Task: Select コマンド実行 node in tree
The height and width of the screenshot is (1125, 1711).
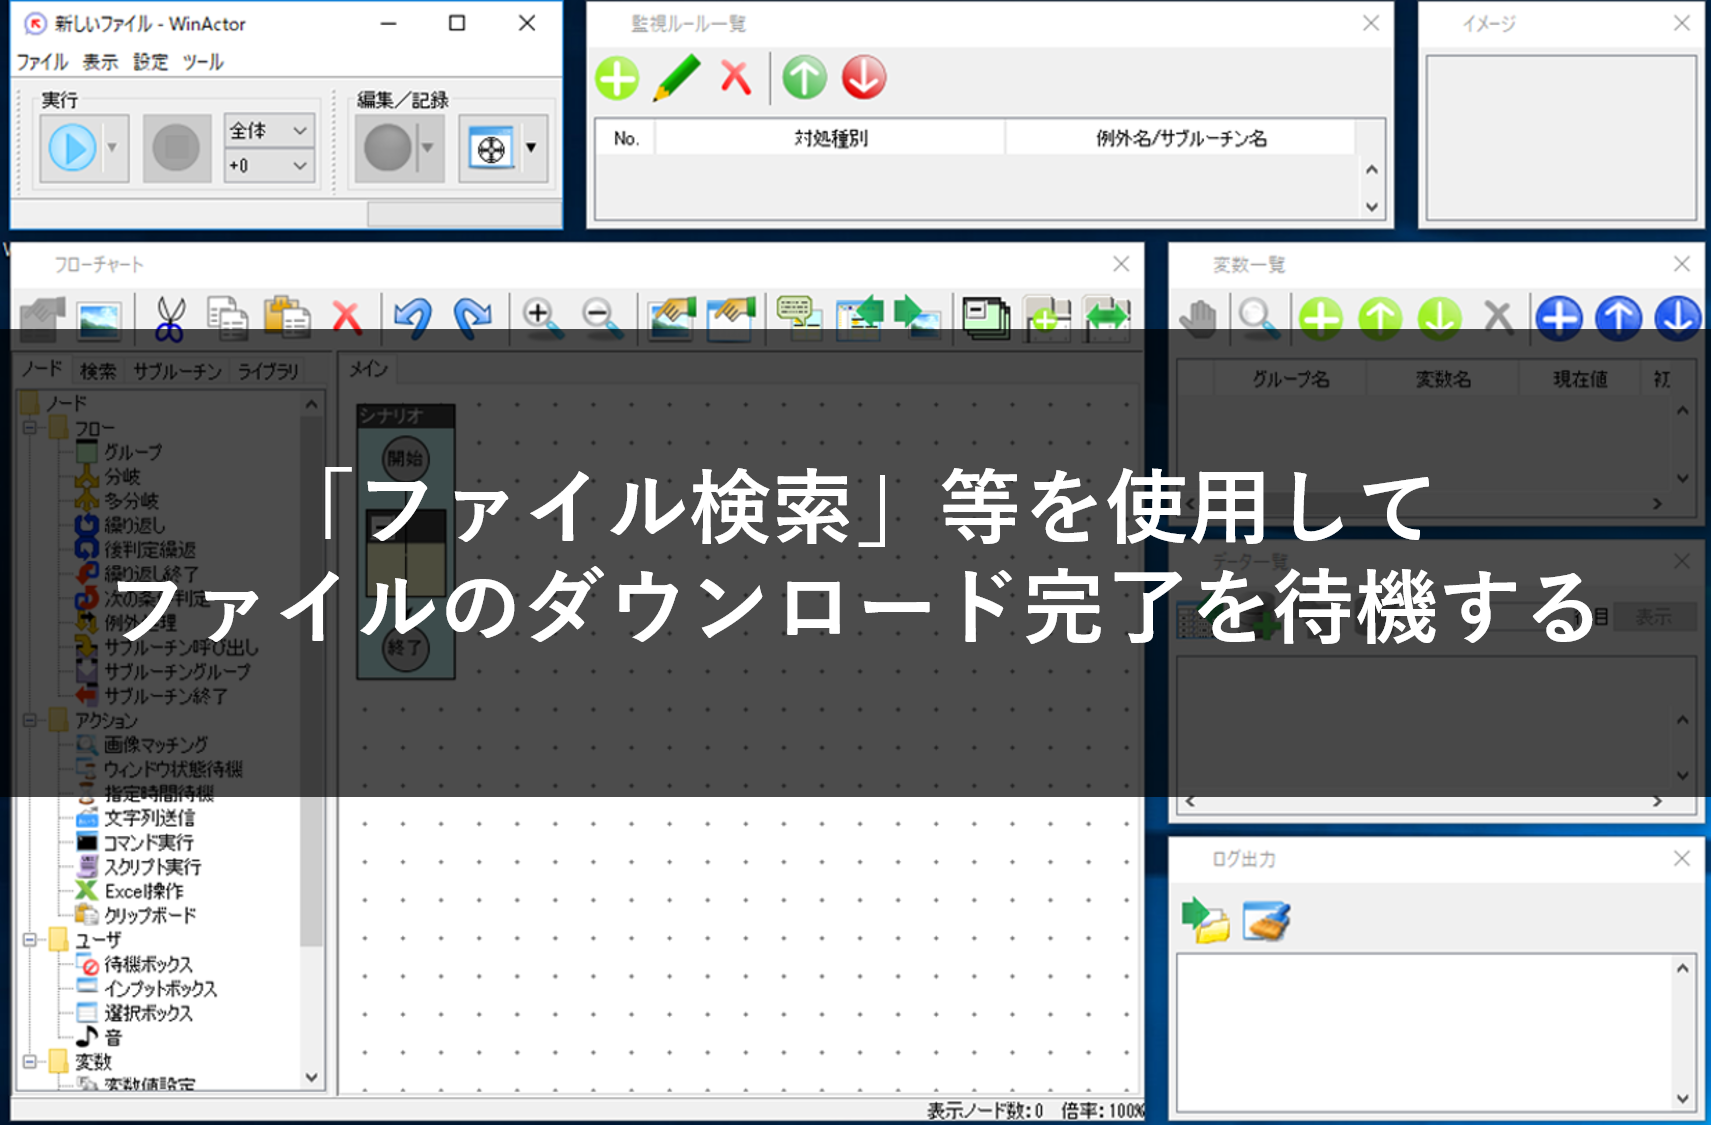Action: coord(149,842)
